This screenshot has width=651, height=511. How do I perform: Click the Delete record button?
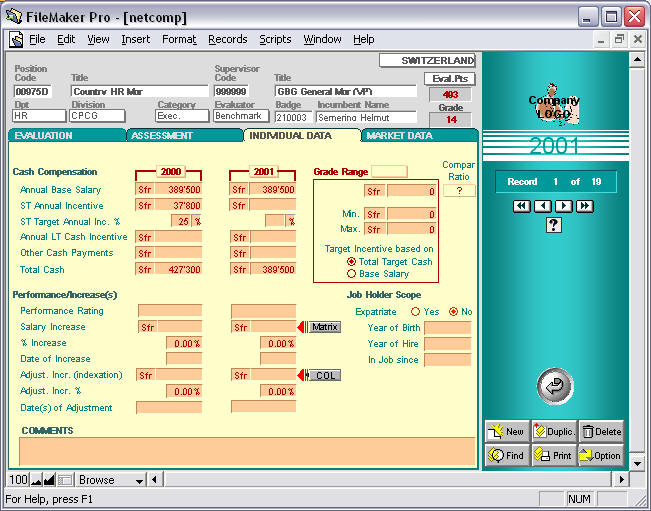600,431
